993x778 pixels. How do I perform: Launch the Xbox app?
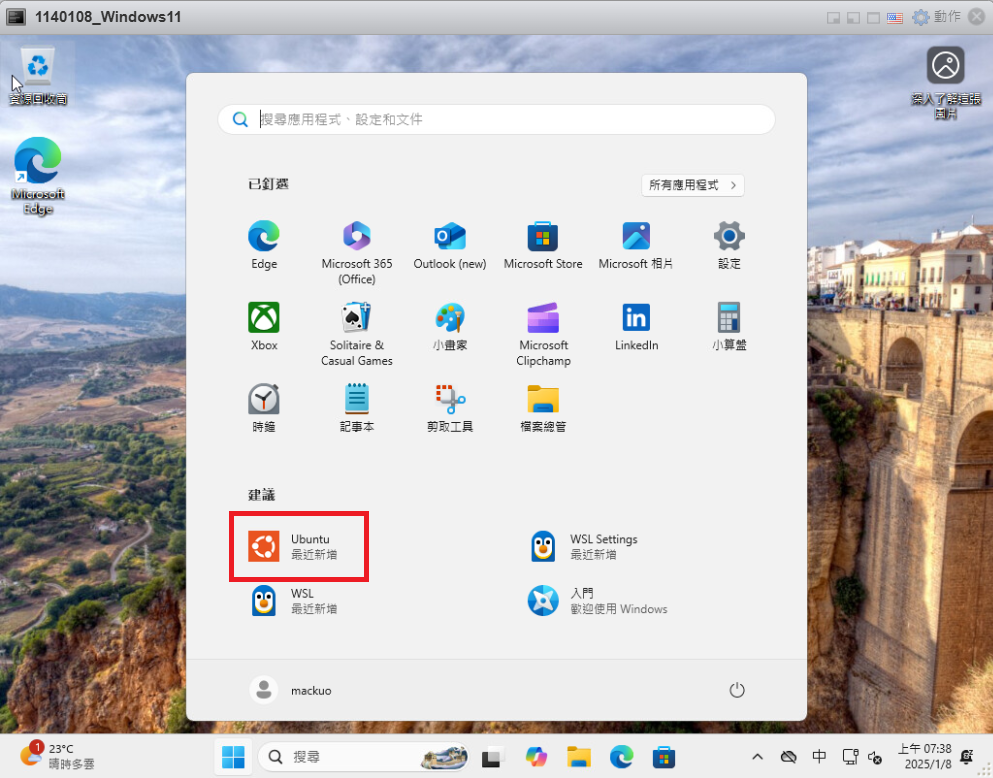(263, 327)
